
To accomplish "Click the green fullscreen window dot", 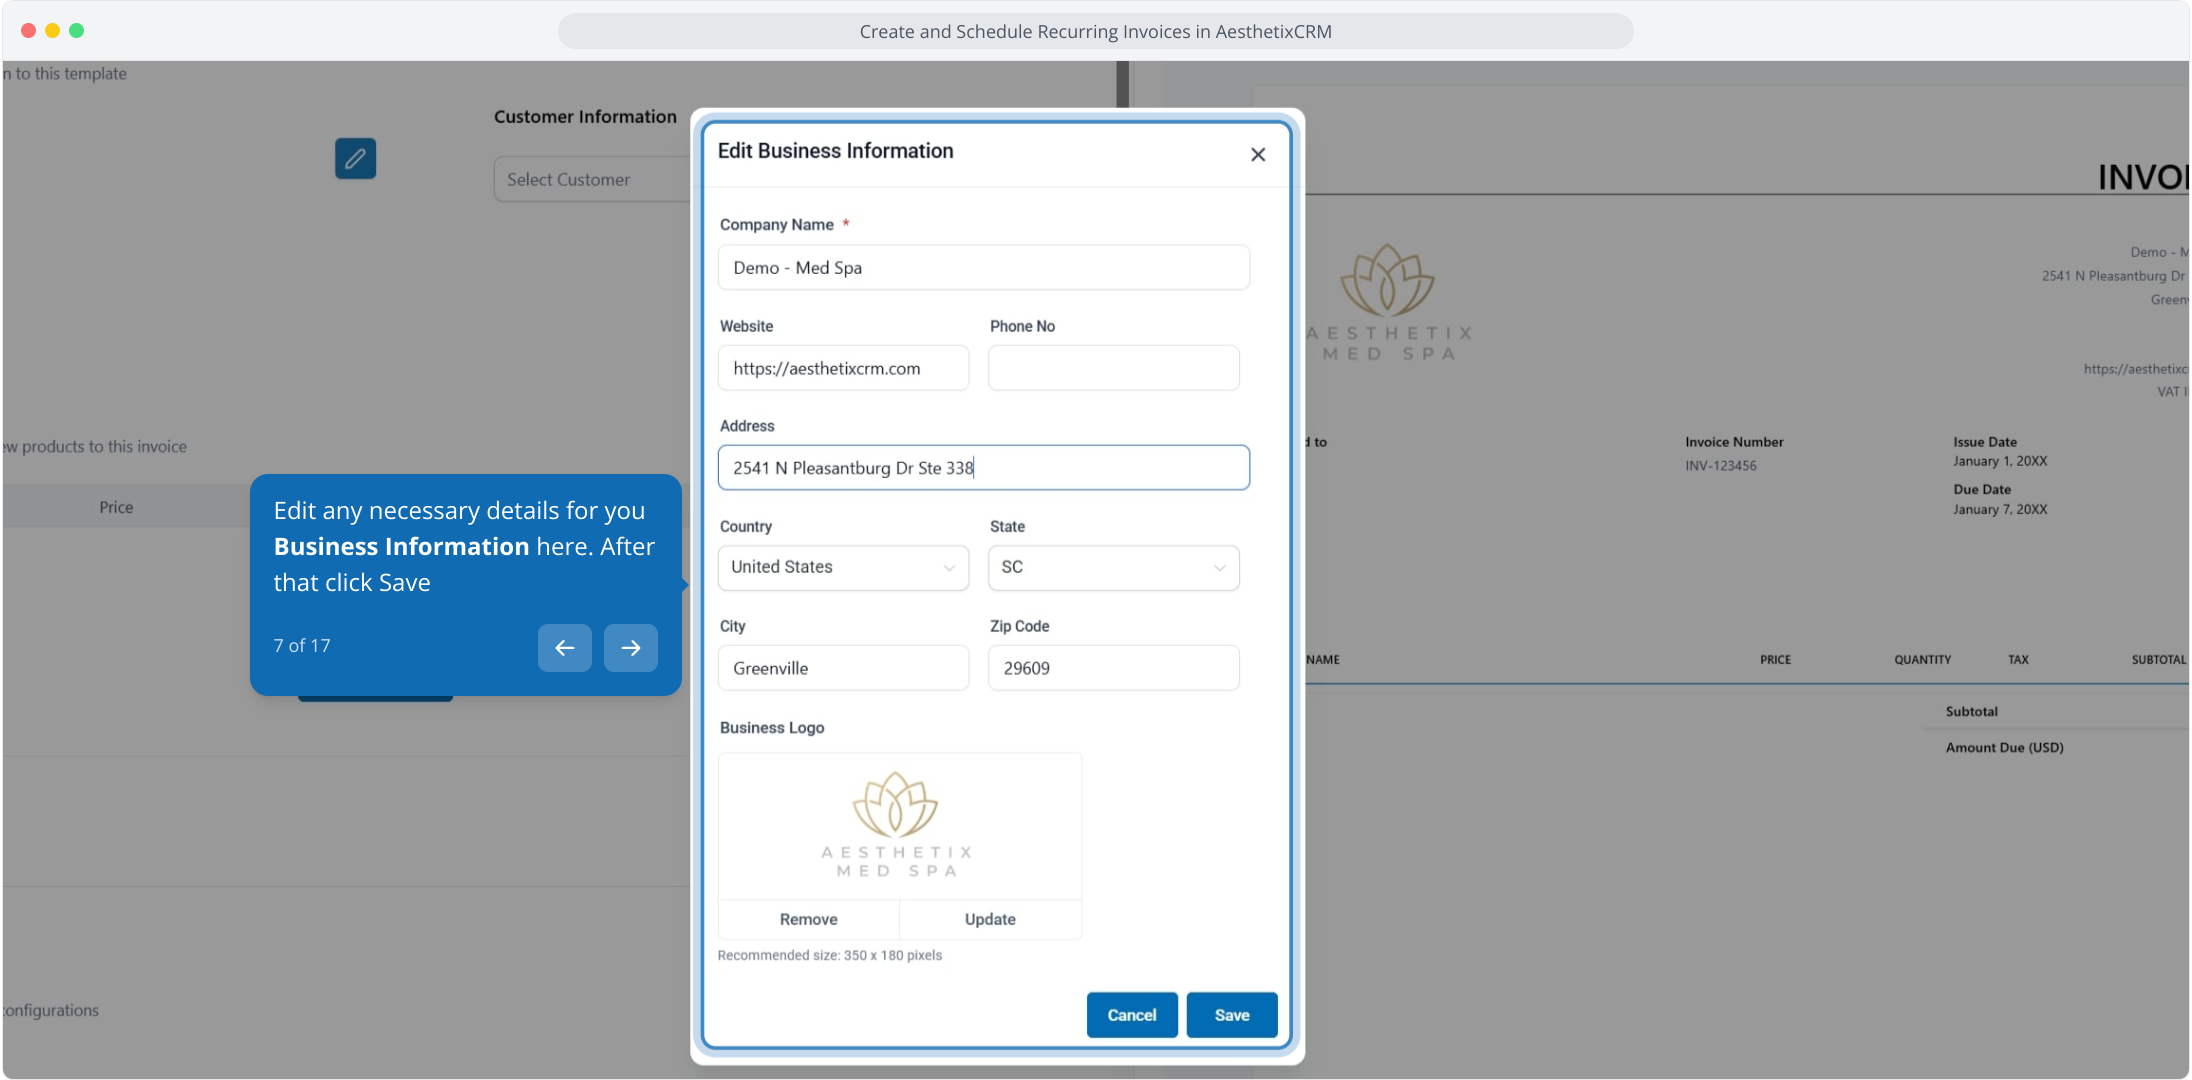I will pyautogui.click(x=77, y=31).
